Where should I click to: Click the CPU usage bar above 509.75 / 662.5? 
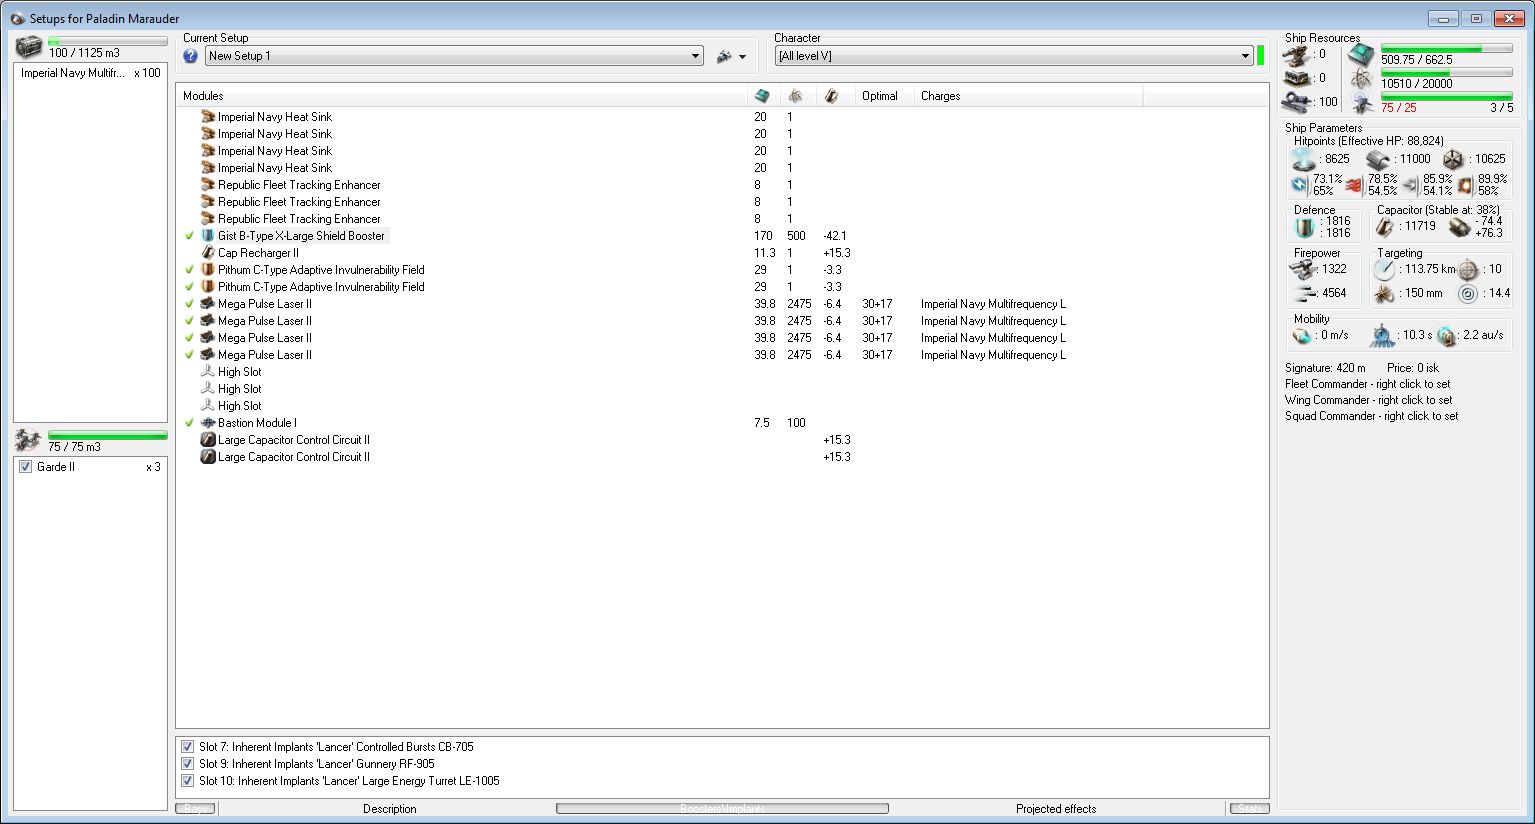point(1446,48)
